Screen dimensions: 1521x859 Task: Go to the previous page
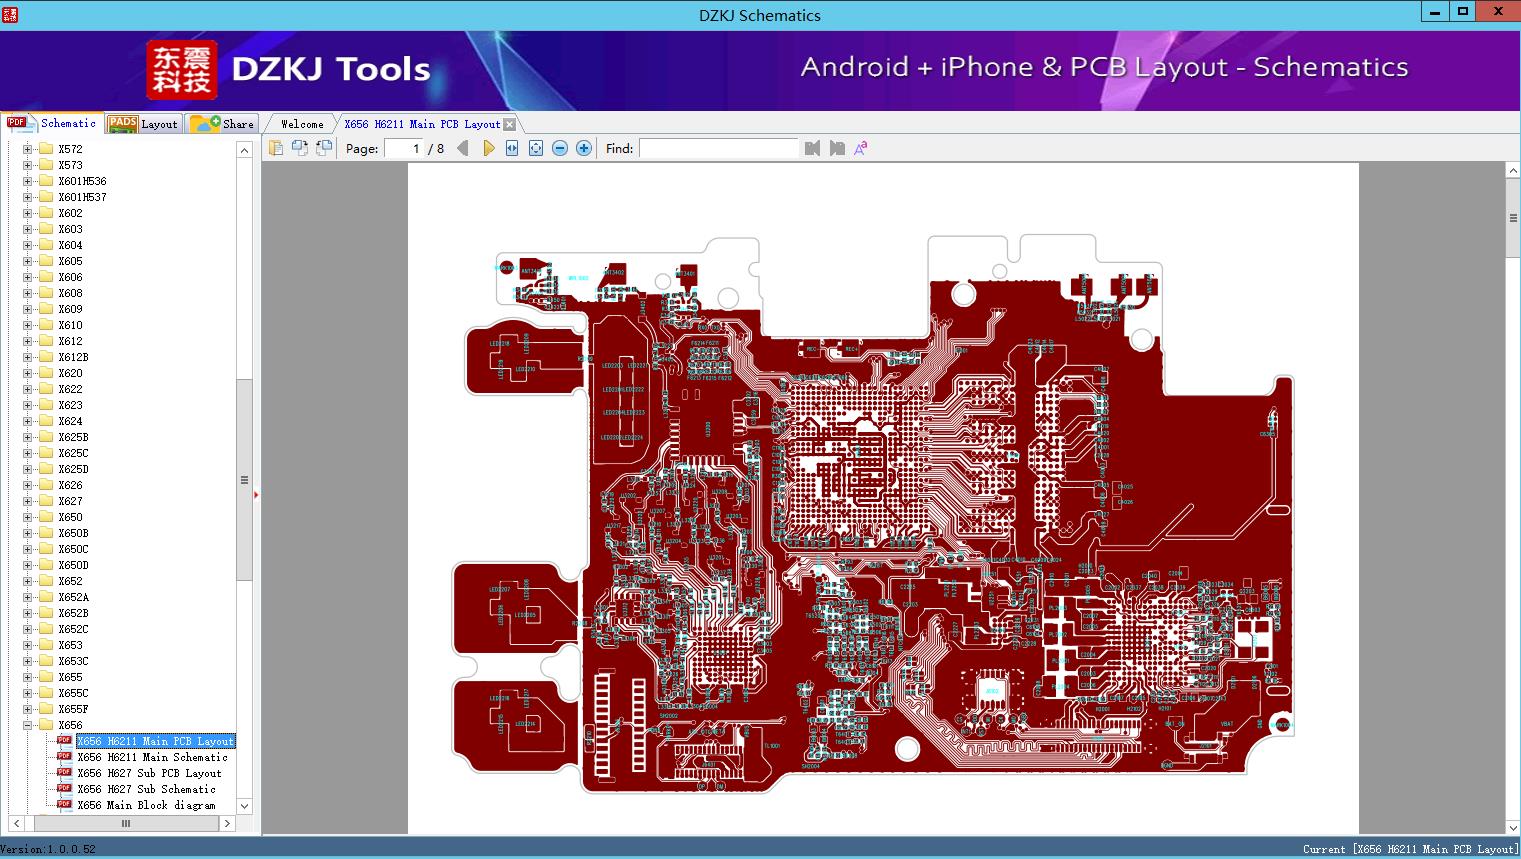tap(462, 148)
